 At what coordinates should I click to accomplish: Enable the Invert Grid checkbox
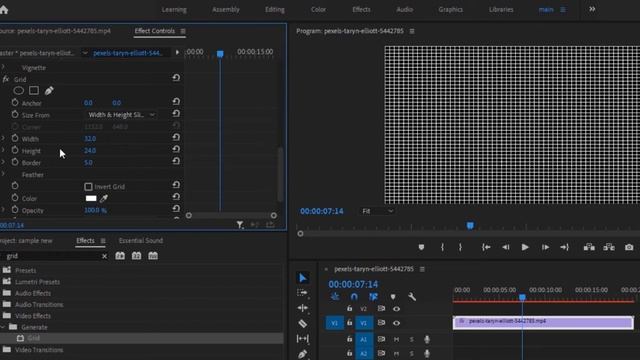[x=88, y=187]
